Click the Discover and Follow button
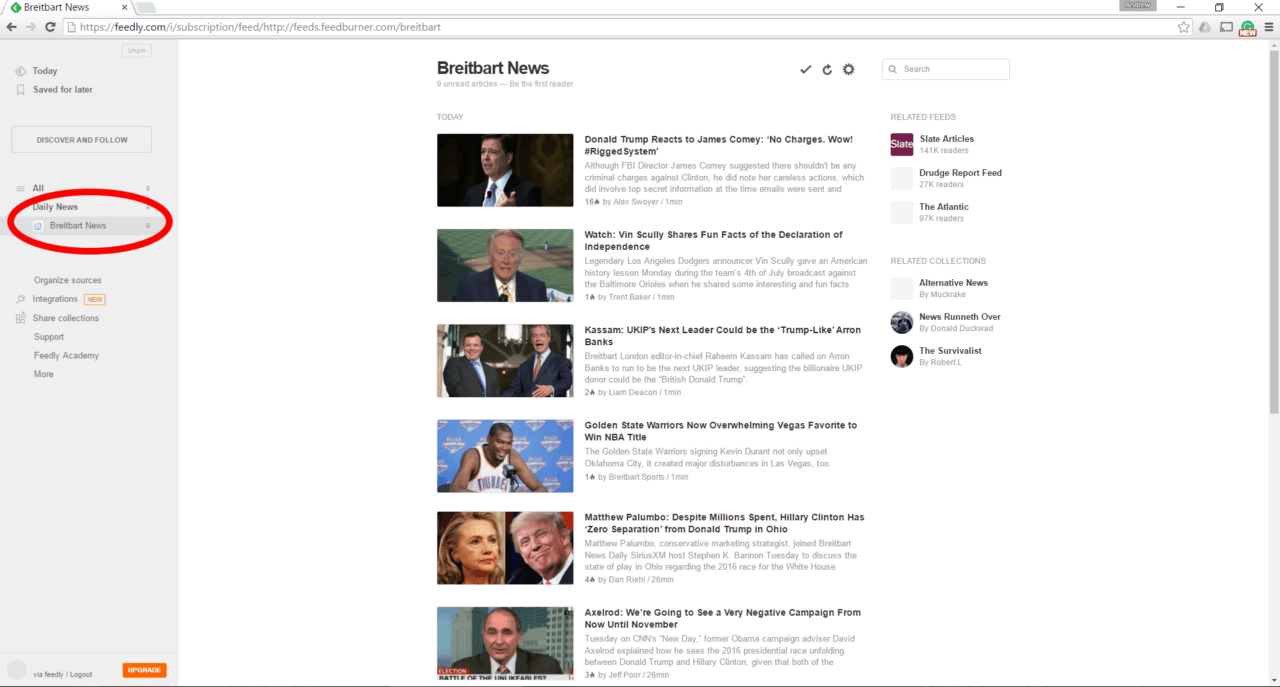 pos(81,140)
